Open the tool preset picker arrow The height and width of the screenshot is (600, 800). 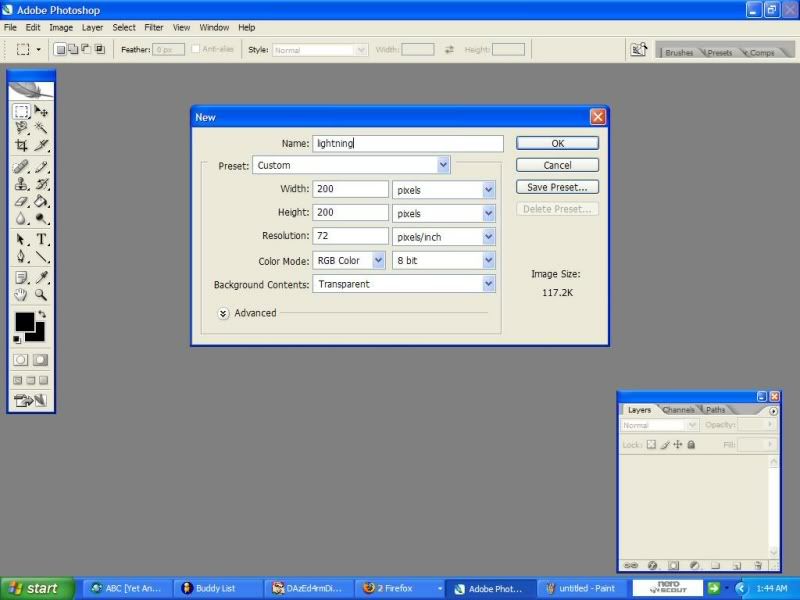pos(38,49)
